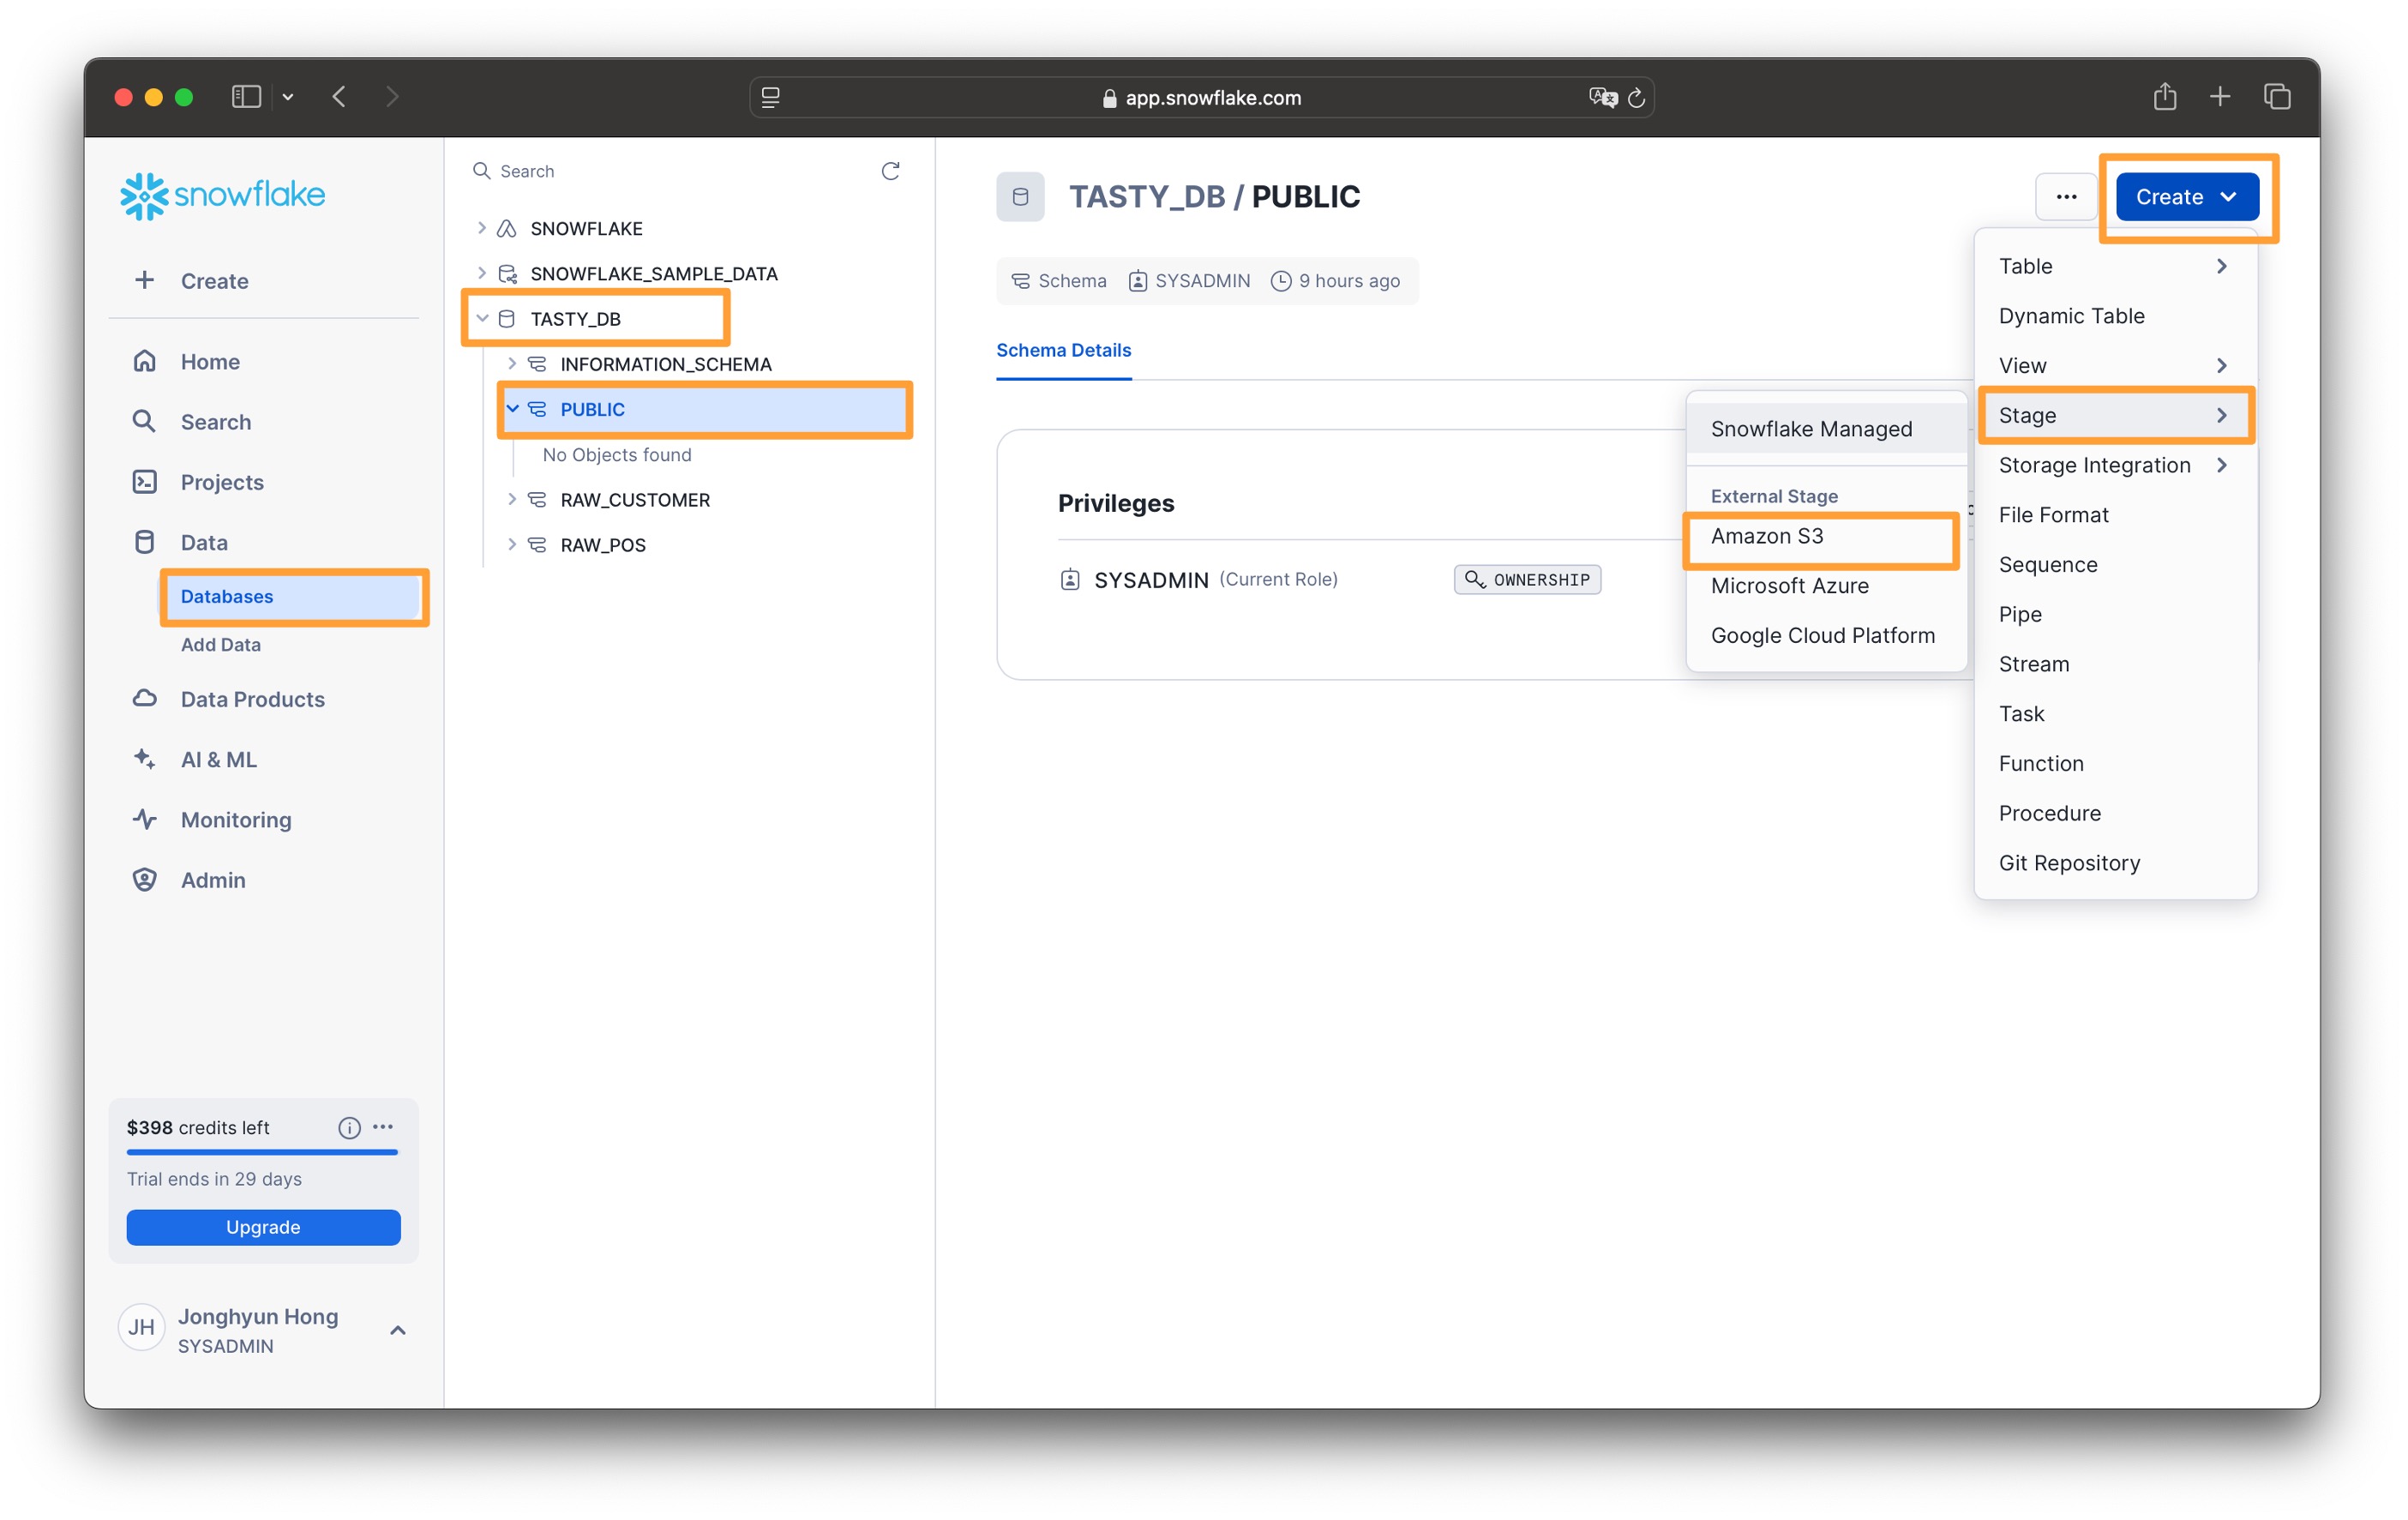Click the blue Create dropdown button

[x=2186, y=197]
